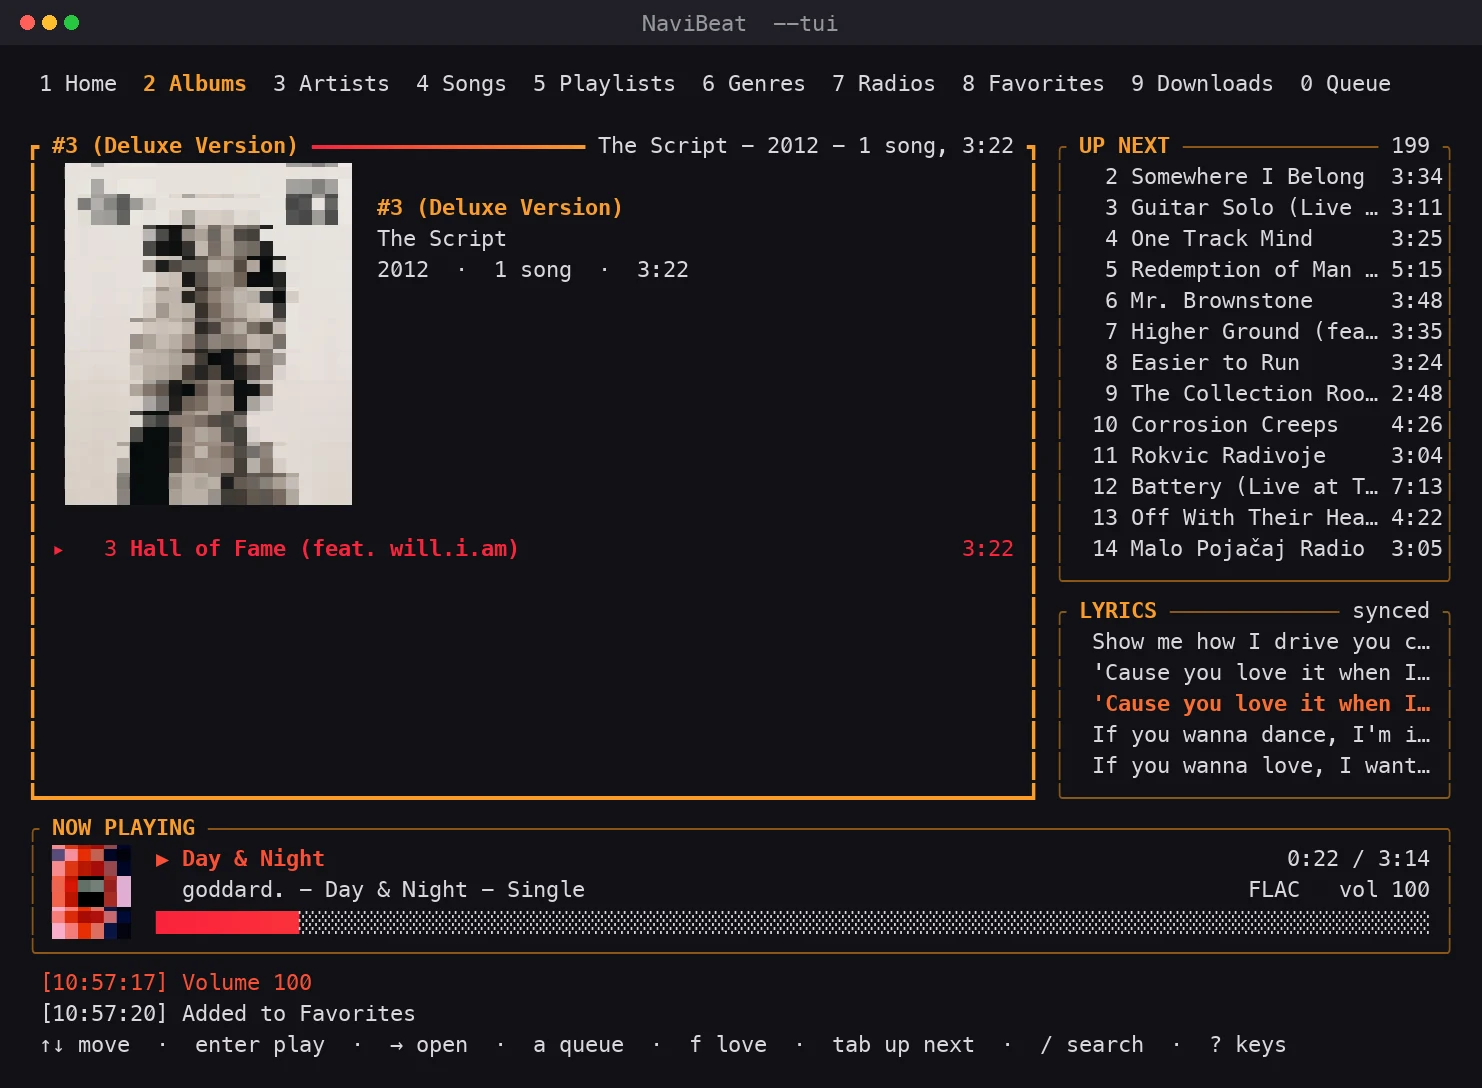The height and width of the screenshot is (1088, 1482).
Task: Open the Artists tab
Action: tap(331, 83)
